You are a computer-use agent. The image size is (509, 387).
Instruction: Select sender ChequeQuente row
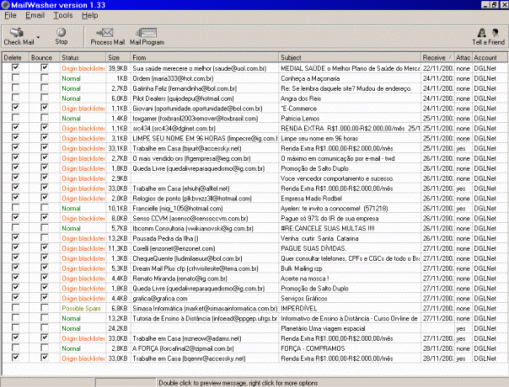point(187,258)
